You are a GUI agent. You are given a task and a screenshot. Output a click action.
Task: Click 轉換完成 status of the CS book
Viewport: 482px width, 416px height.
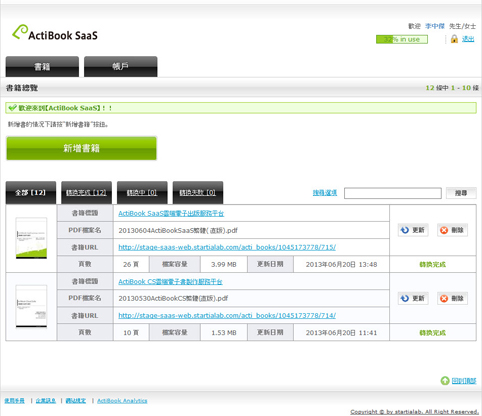click(x=432, y=333)
